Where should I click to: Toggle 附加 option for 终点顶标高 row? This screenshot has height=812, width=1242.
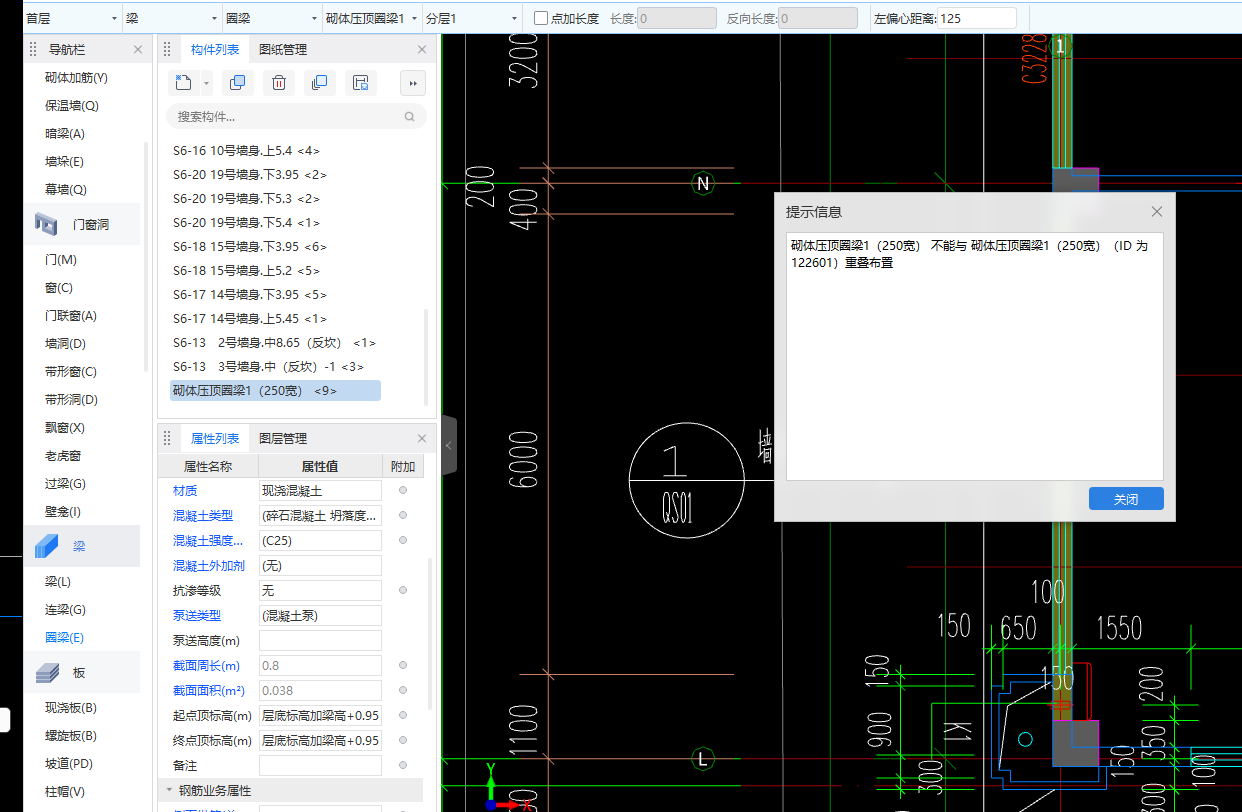[403, 740]
